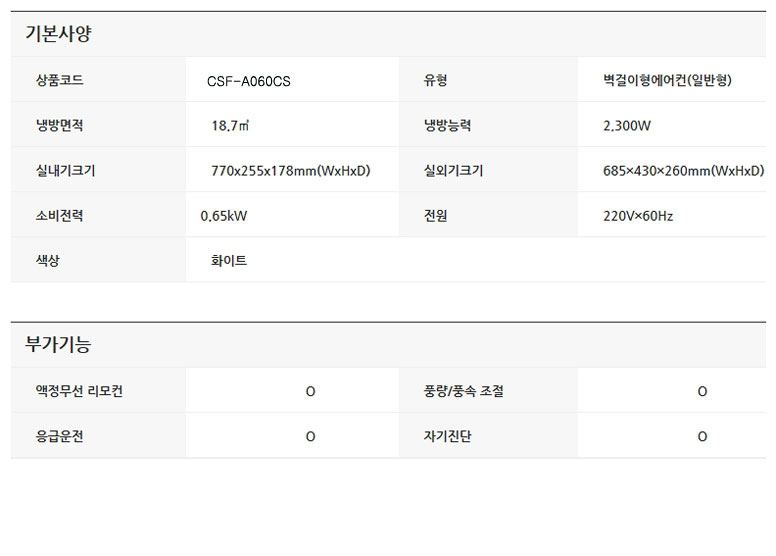This screenshot has height=556, width=776.
Task: Click the 220V×60Hz power supply value
Action: (638, 216)
